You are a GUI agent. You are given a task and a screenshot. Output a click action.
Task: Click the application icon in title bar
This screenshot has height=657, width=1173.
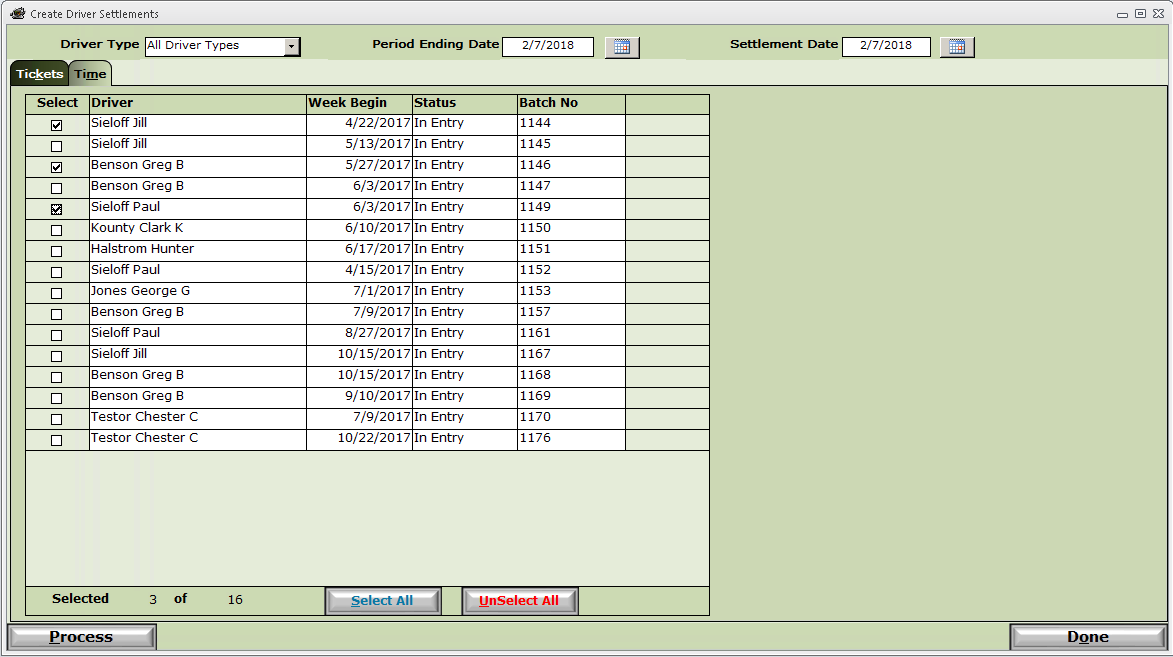click(17, 13)
